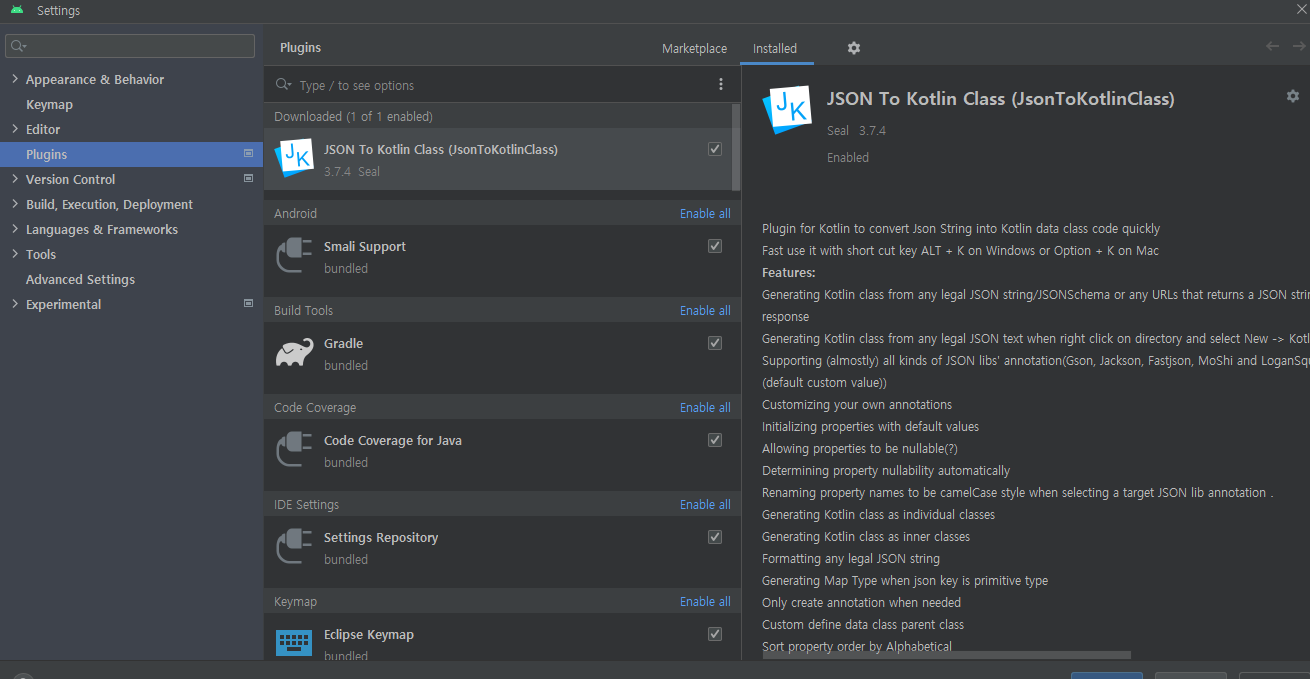Click the Code Coverage for Java icon

[x=294, y=450]
